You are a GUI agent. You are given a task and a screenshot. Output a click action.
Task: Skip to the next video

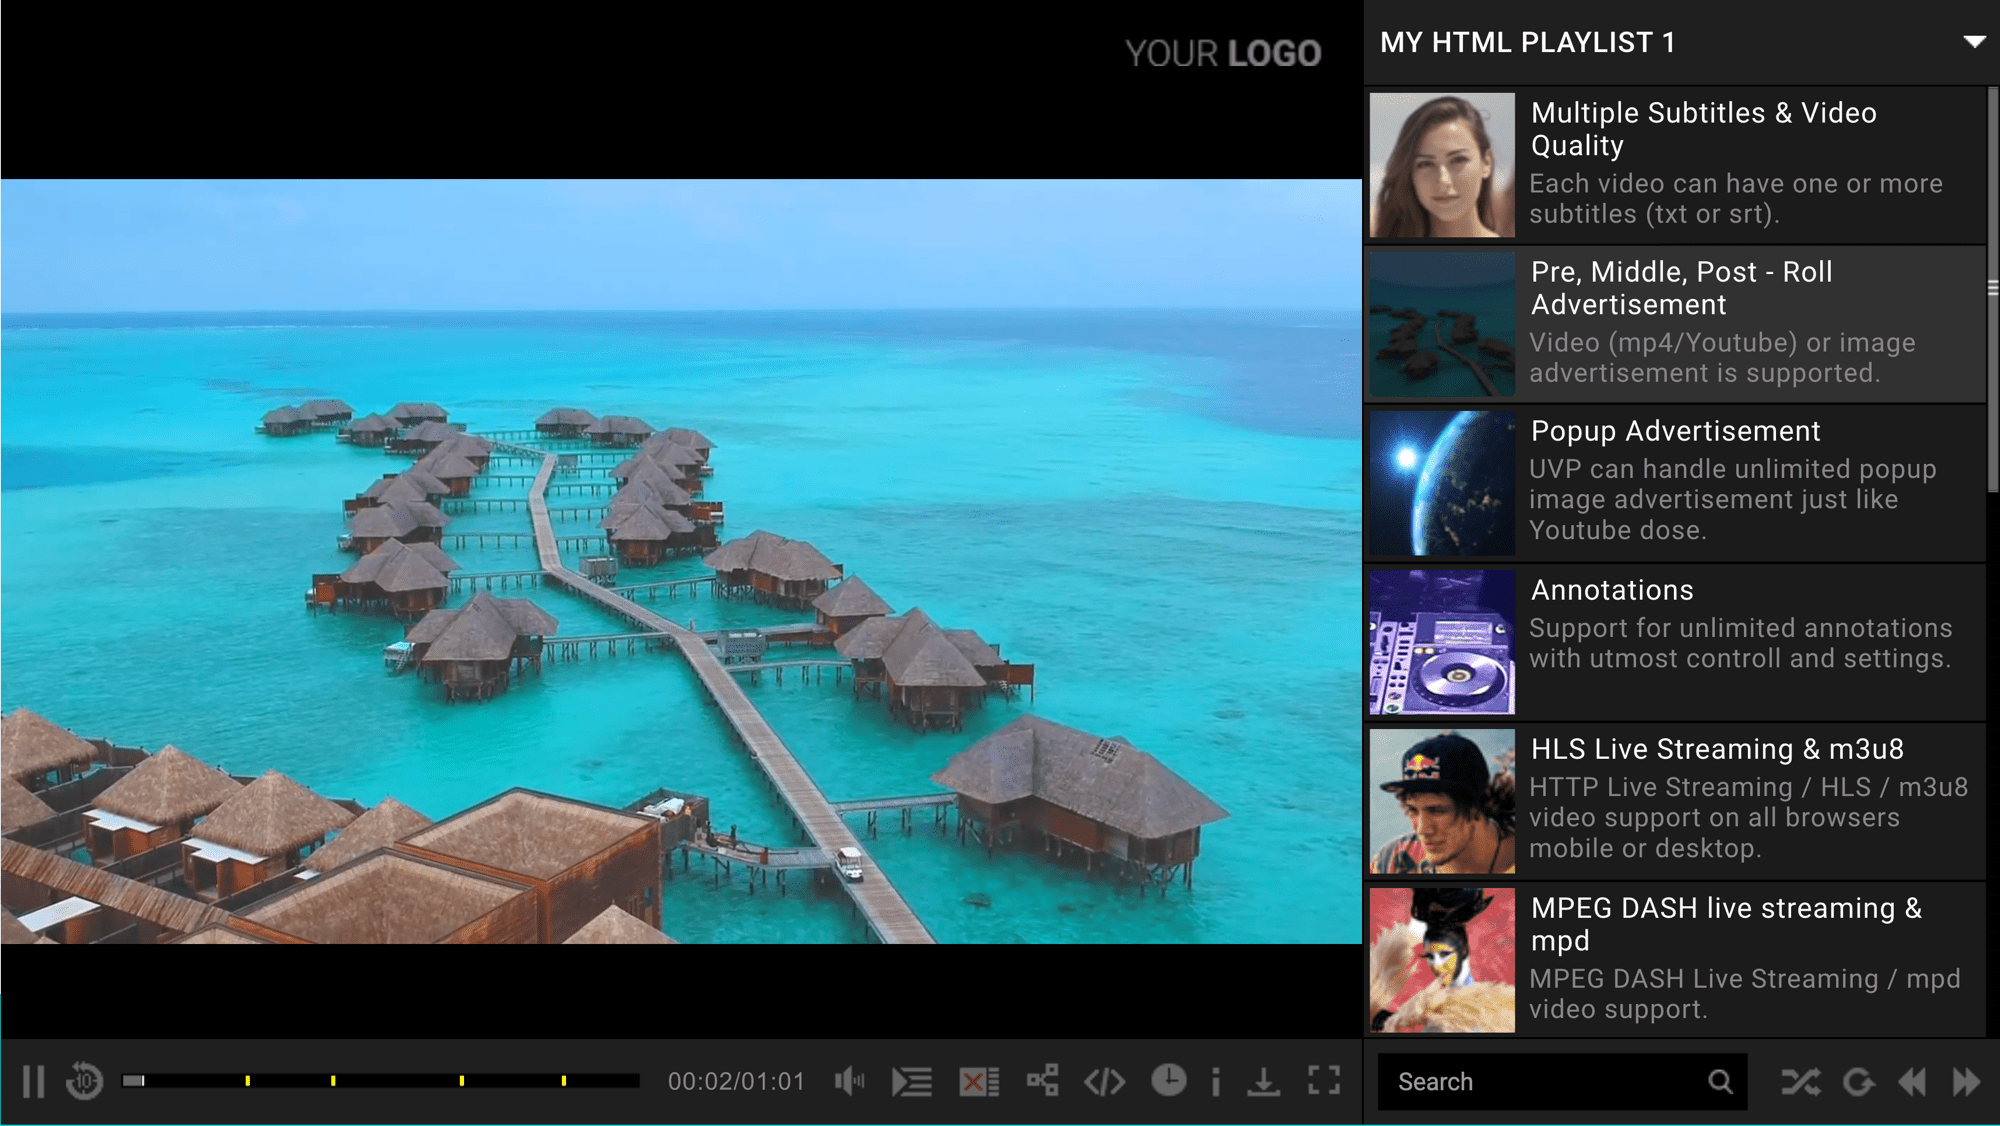coord(1965,1081)
